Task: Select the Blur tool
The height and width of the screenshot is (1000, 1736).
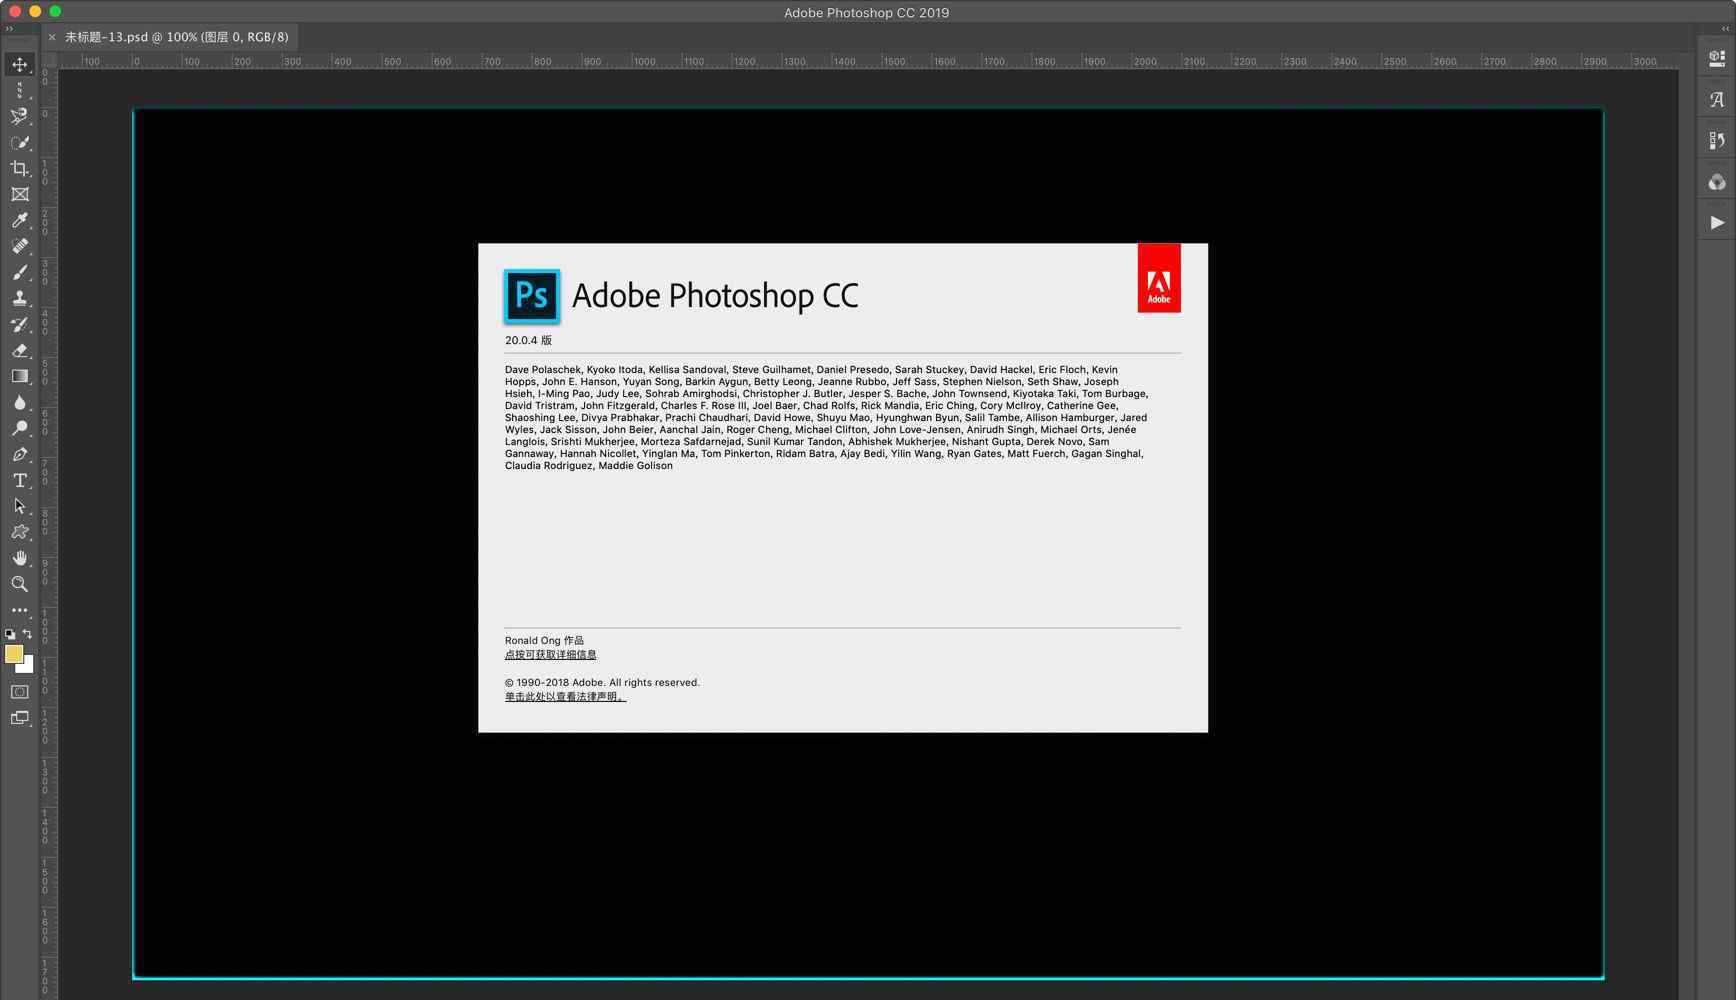Action: click(x=19, y=403)
